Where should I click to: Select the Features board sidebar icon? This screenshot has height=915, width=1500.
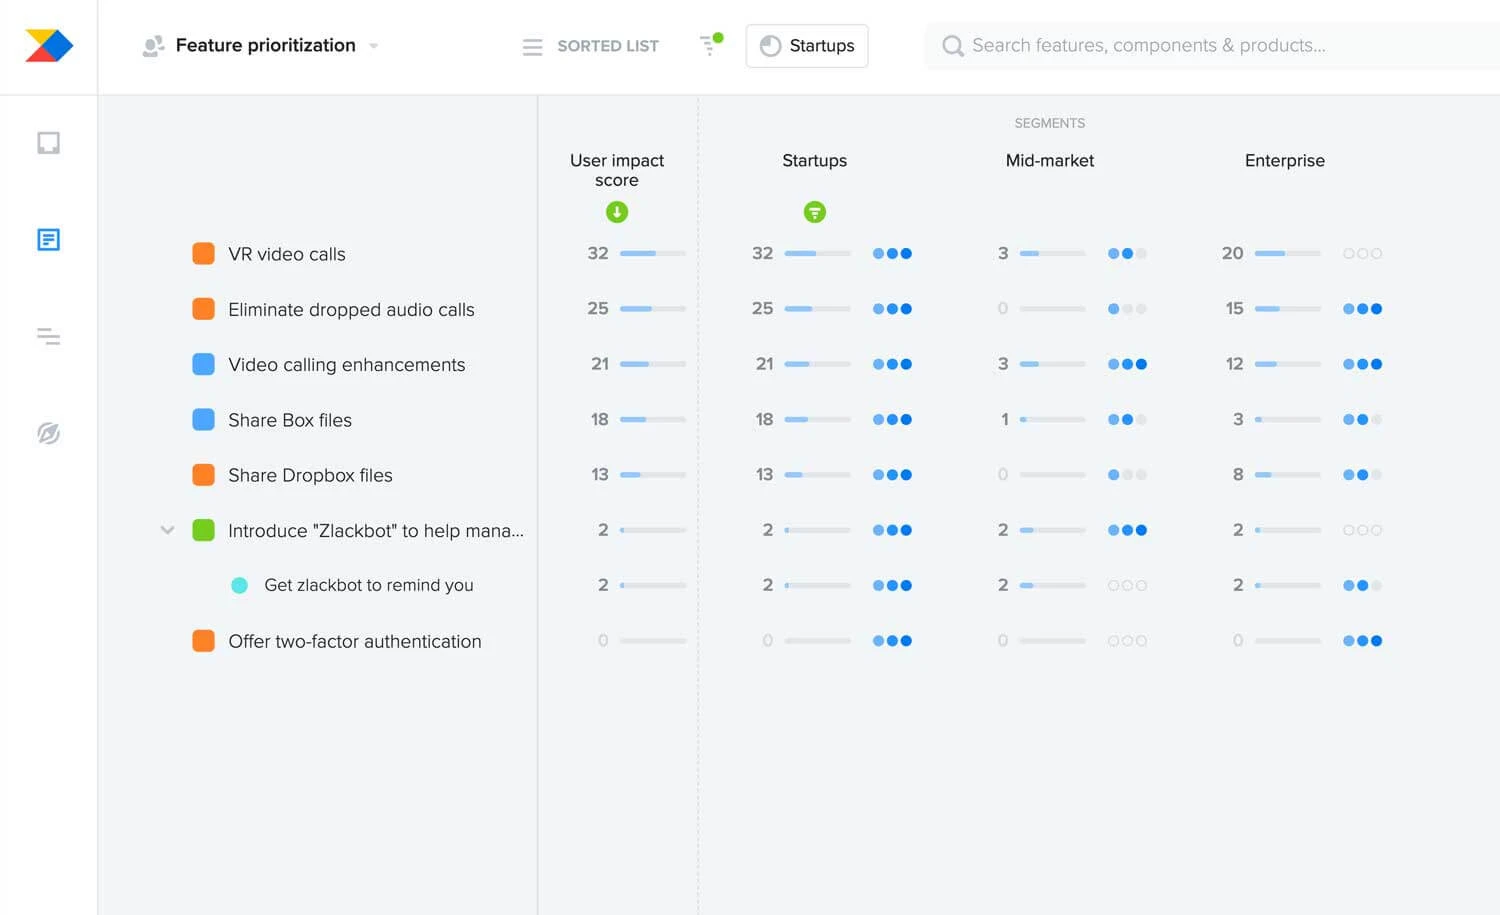point(48,240)
